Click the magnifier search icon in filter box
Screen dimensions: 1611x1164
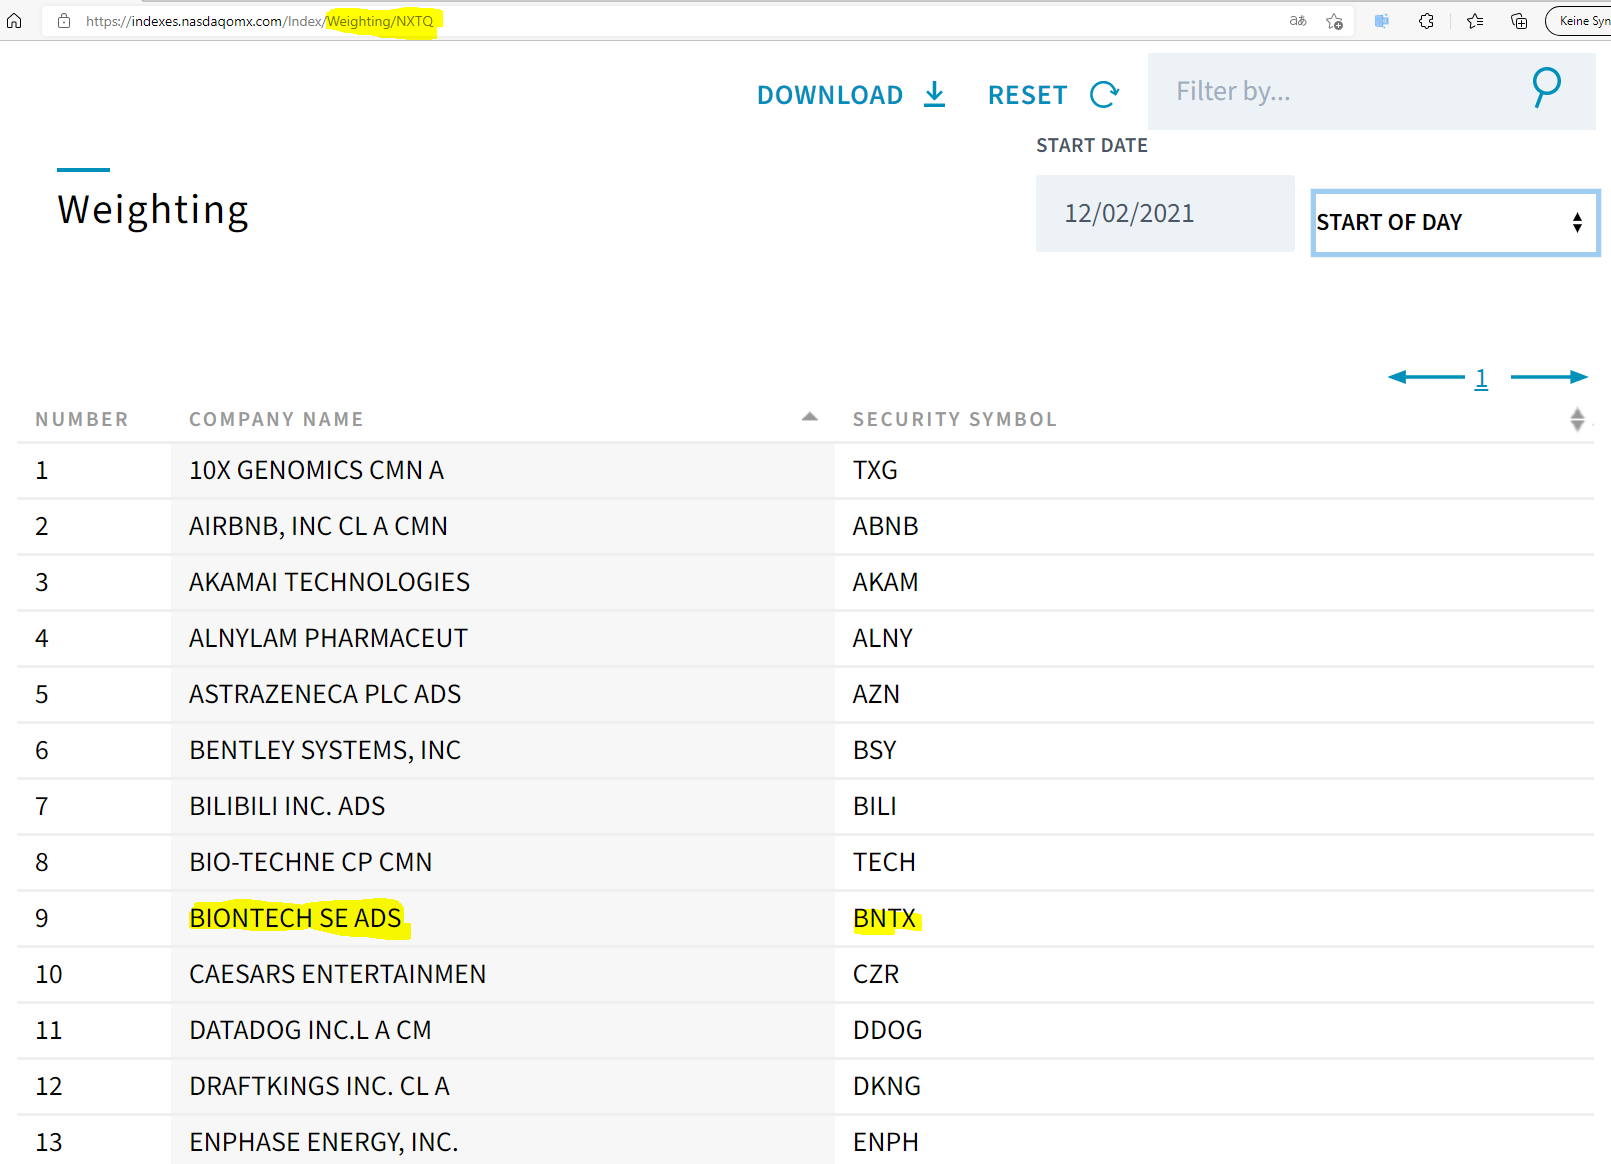pos(1546,88)
